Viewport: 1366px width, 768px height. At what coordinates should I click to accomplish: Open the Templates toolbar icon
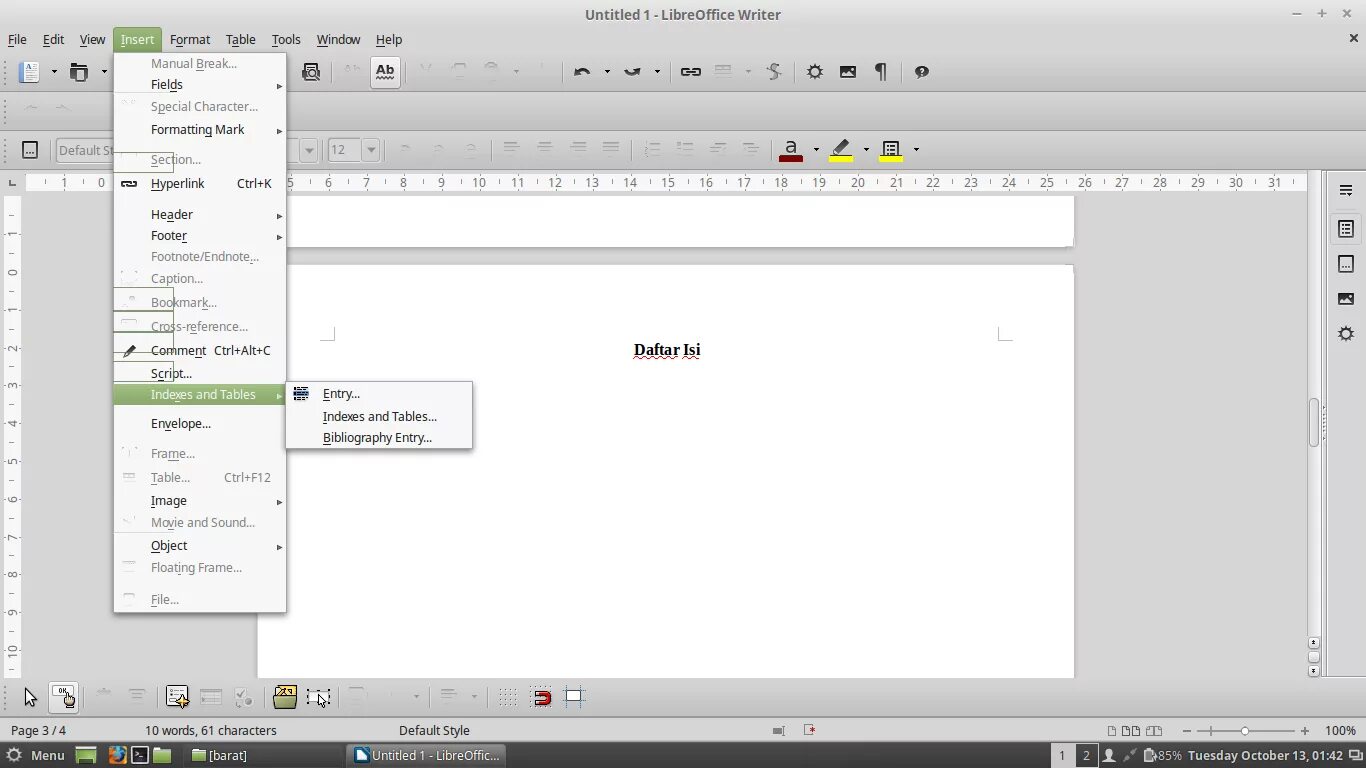[79, 72]
